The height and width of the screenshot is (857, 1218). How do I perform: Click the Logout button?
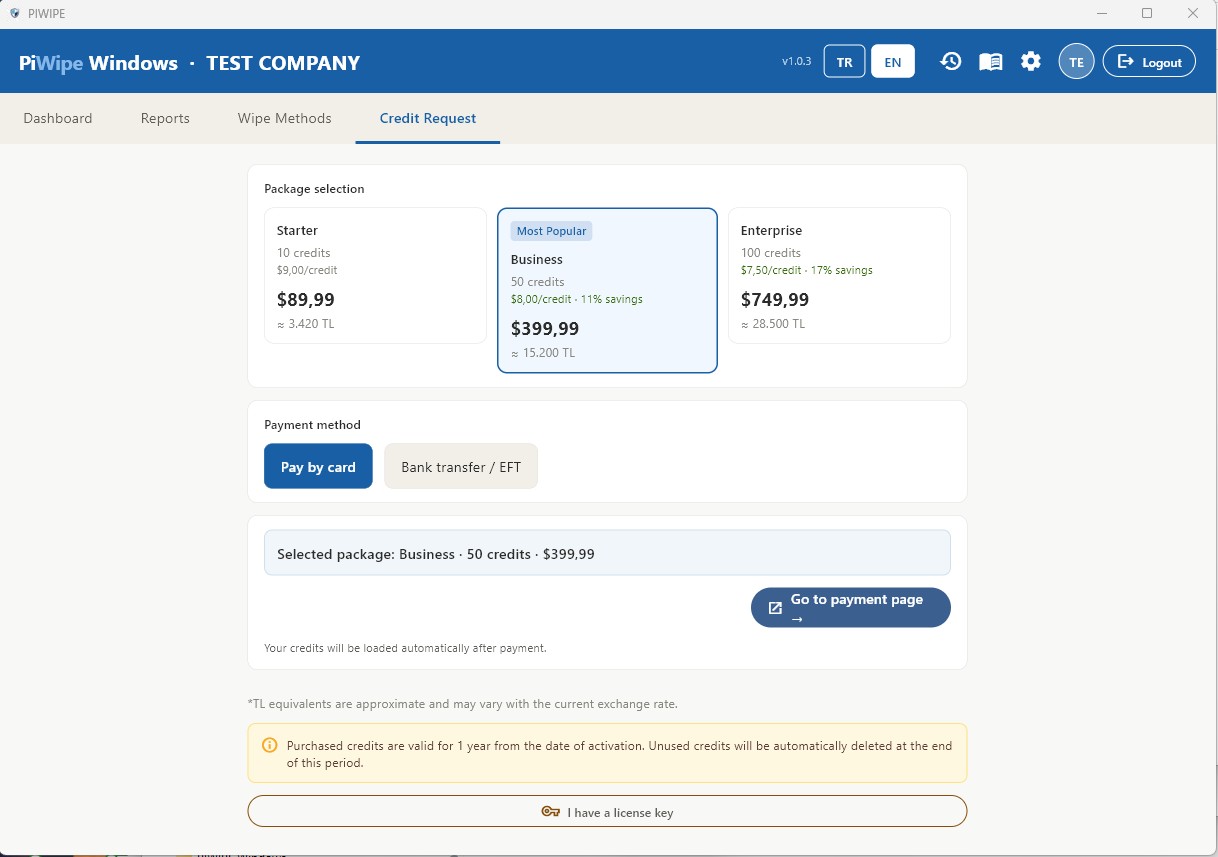pyautogui.click(x=1149, y=61)
